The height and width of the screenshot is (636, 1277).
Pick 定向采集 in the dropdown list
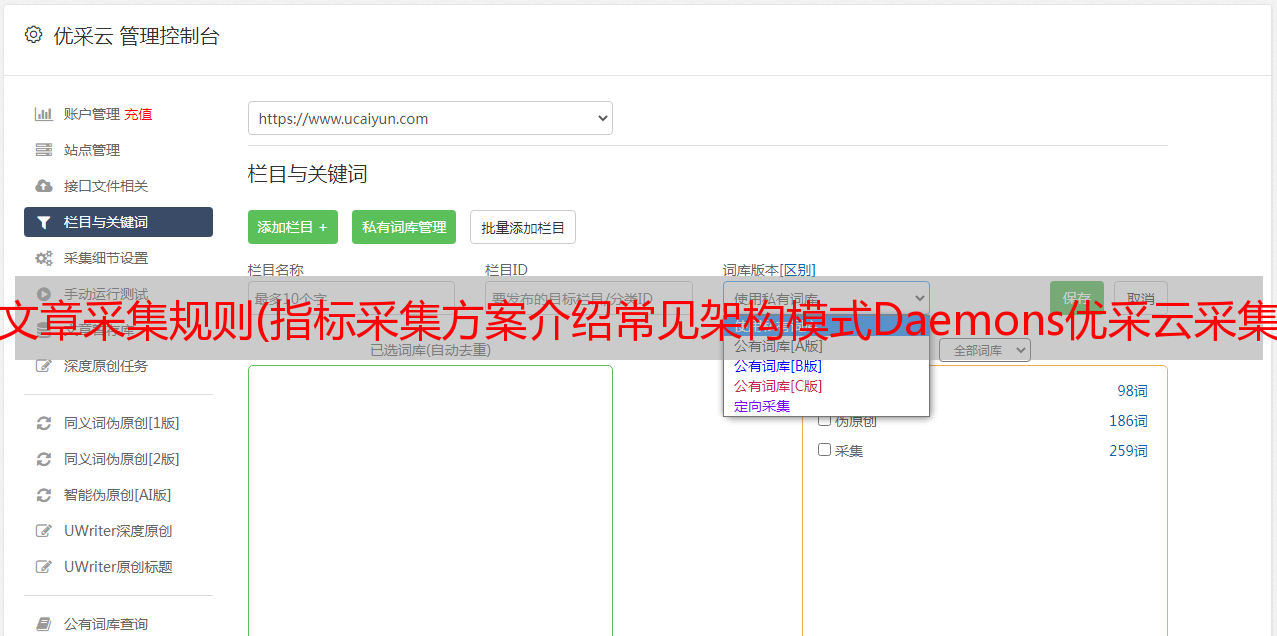pos(762,406)
